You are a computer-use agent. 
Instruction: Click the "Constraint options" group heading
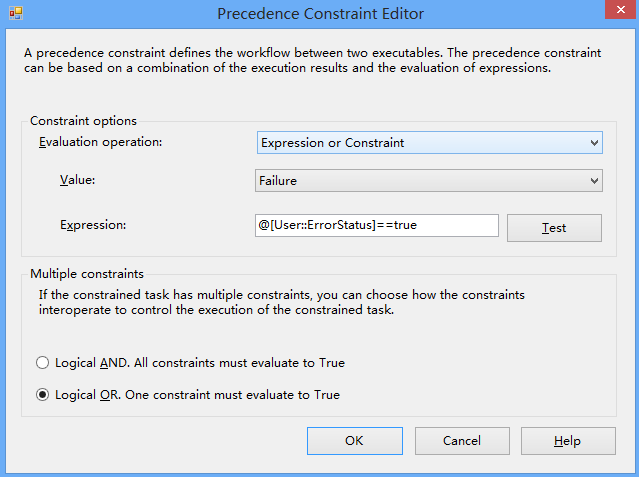(84, 121)
